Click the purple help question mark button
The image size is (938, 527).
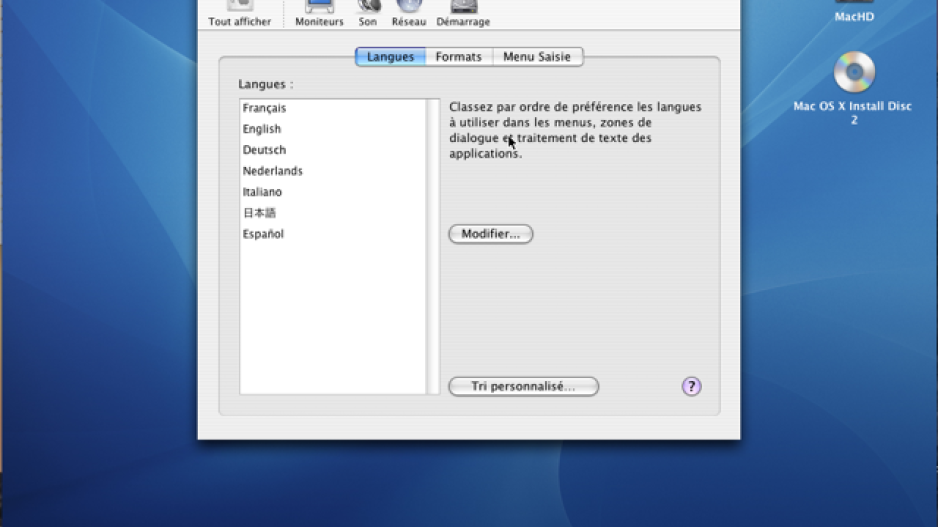click(691, 386)
